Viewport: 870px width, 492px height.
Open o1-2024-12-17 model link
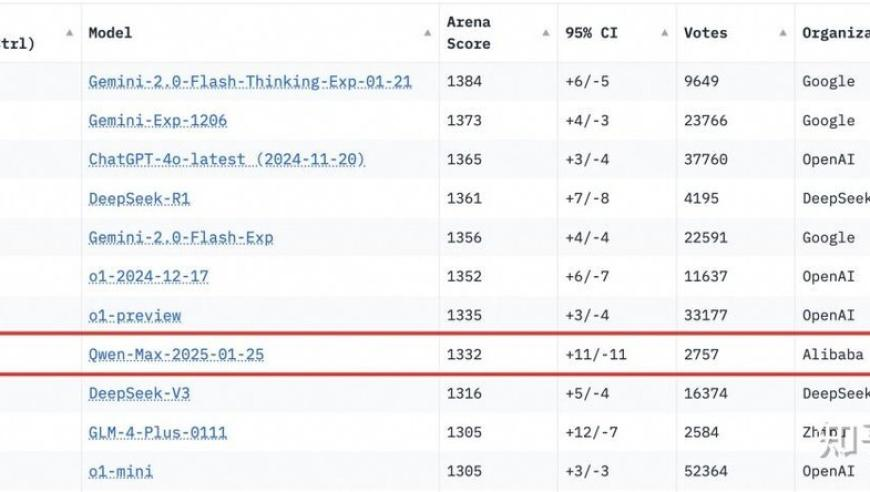(149, 276)
